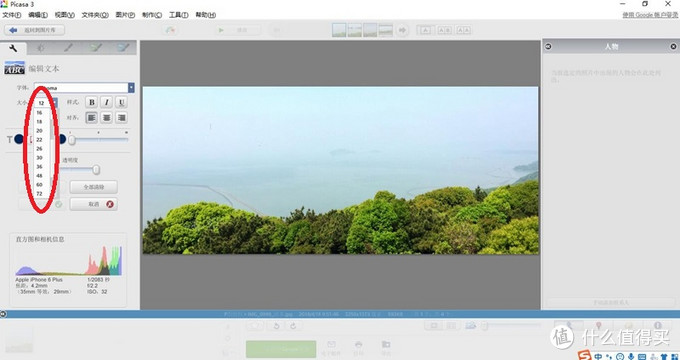Show the photo properties info panel

(x=657, y=325)
